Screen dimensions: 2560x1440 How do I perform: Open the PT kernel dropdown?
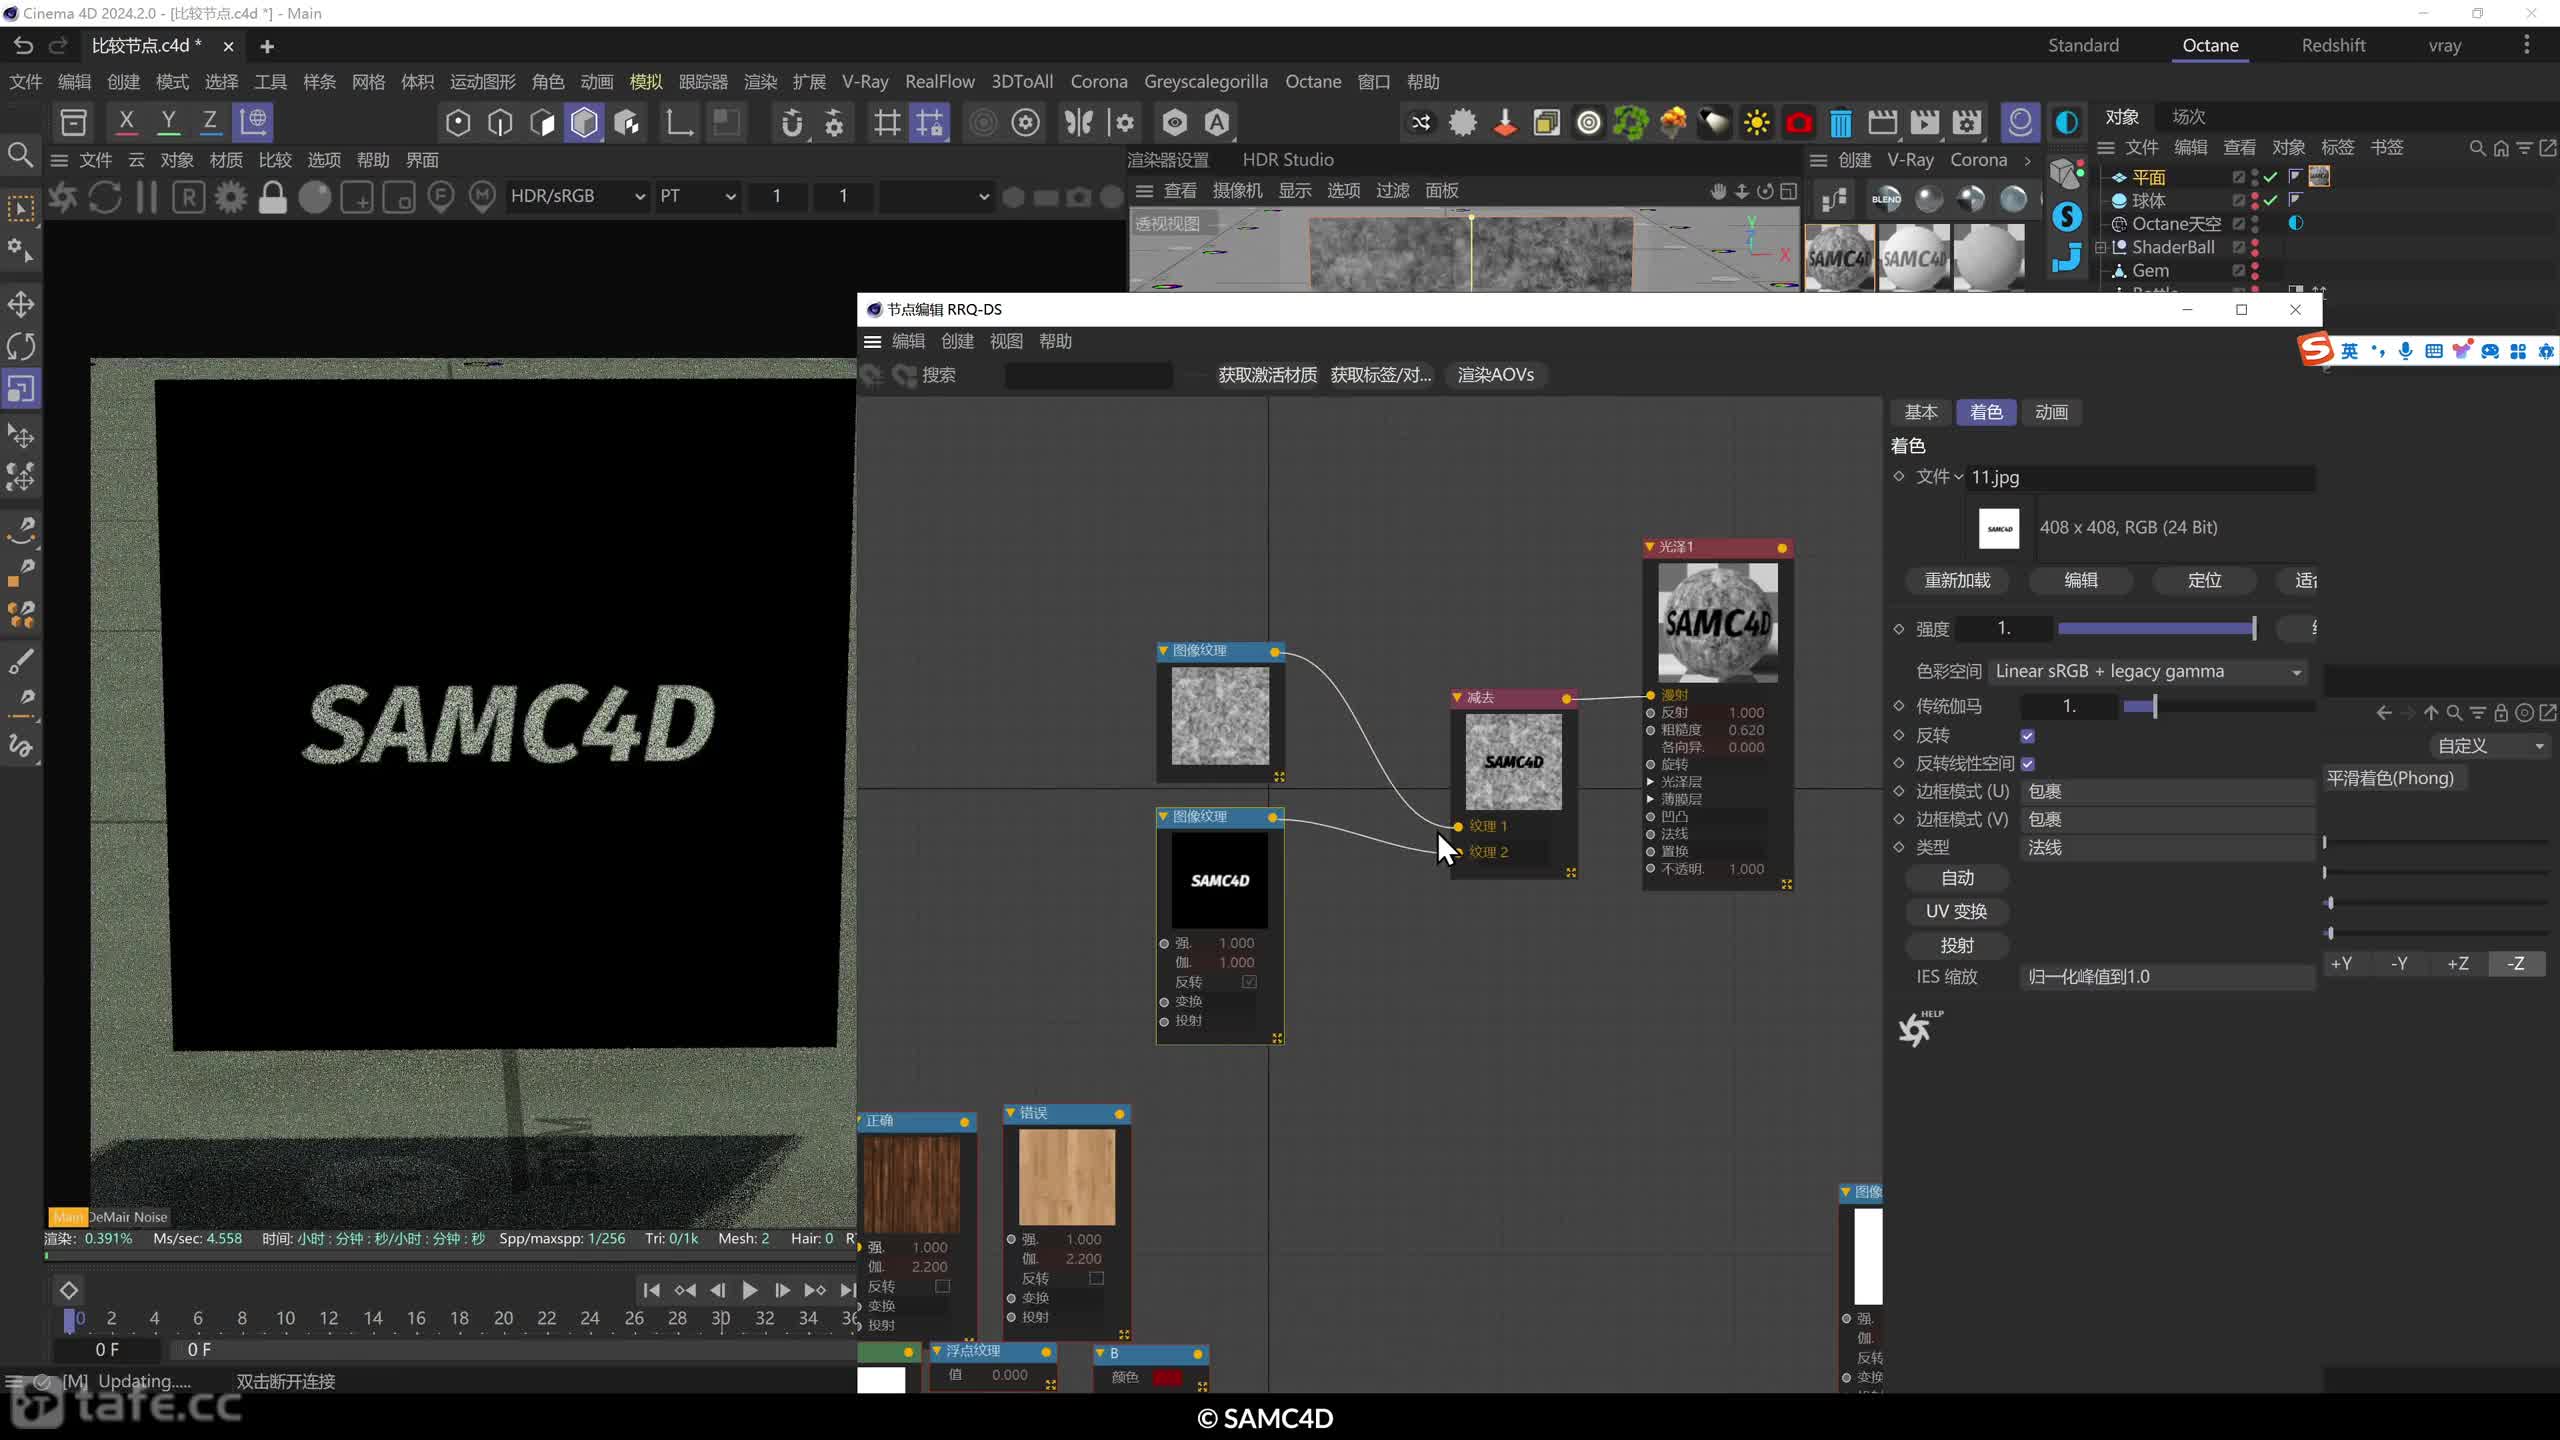pos(697,196)
